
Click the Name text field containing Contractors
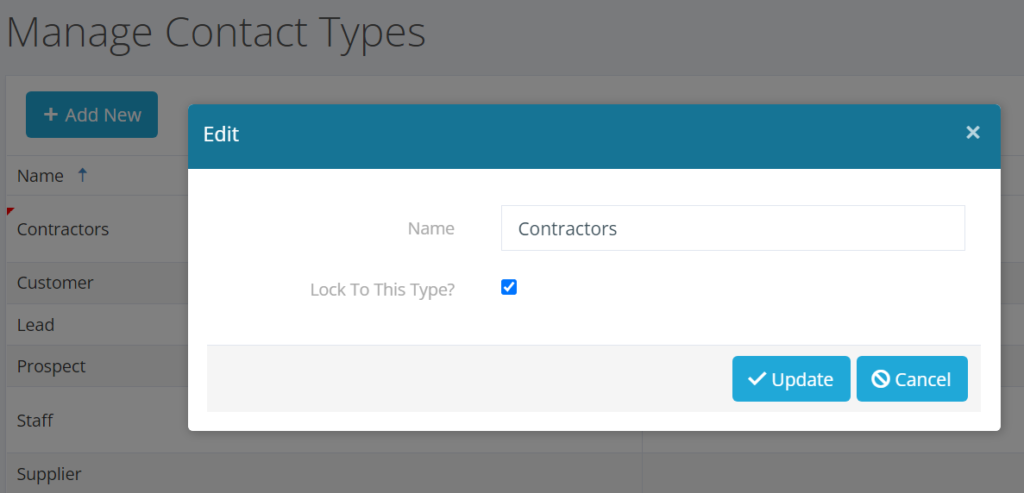[x=732, y=229]
